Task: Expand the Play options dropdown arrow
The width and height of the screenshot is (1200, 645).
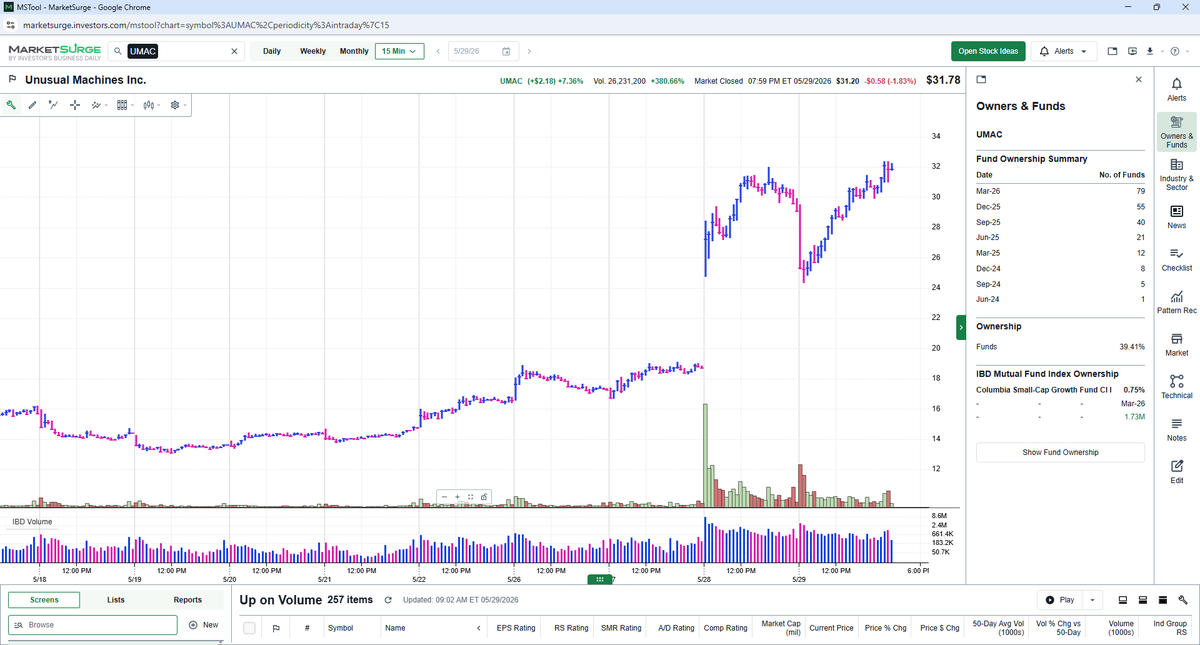Action: (x=1092, y=600)
